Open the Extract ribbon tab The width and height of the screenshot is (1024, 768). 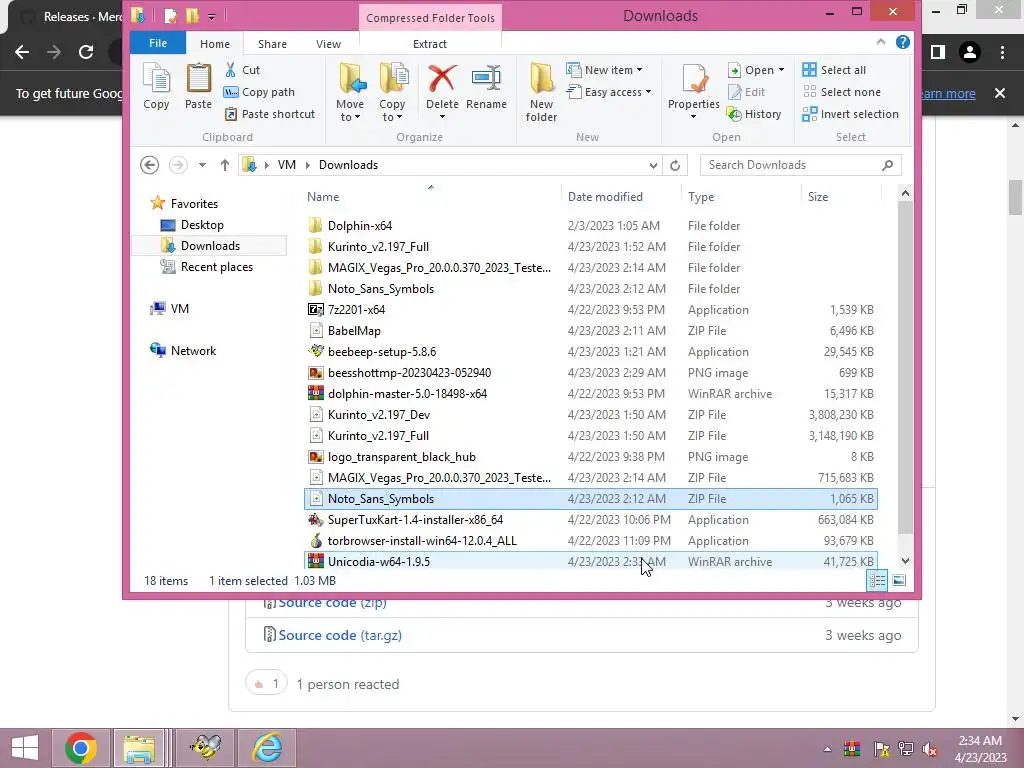click(430, 44)
